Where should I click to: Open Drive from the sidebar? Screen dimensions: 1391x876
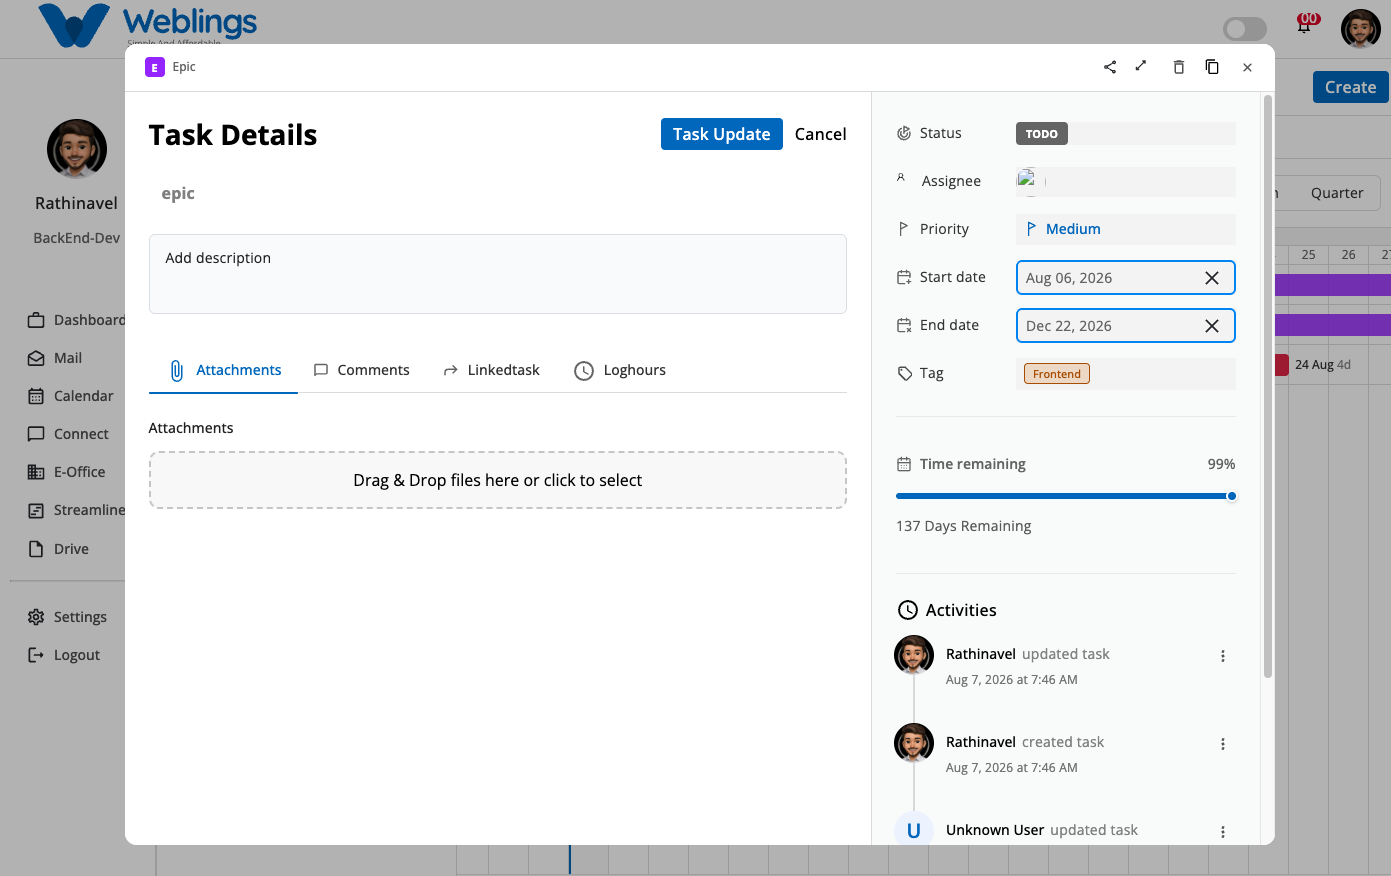(58, 549)
